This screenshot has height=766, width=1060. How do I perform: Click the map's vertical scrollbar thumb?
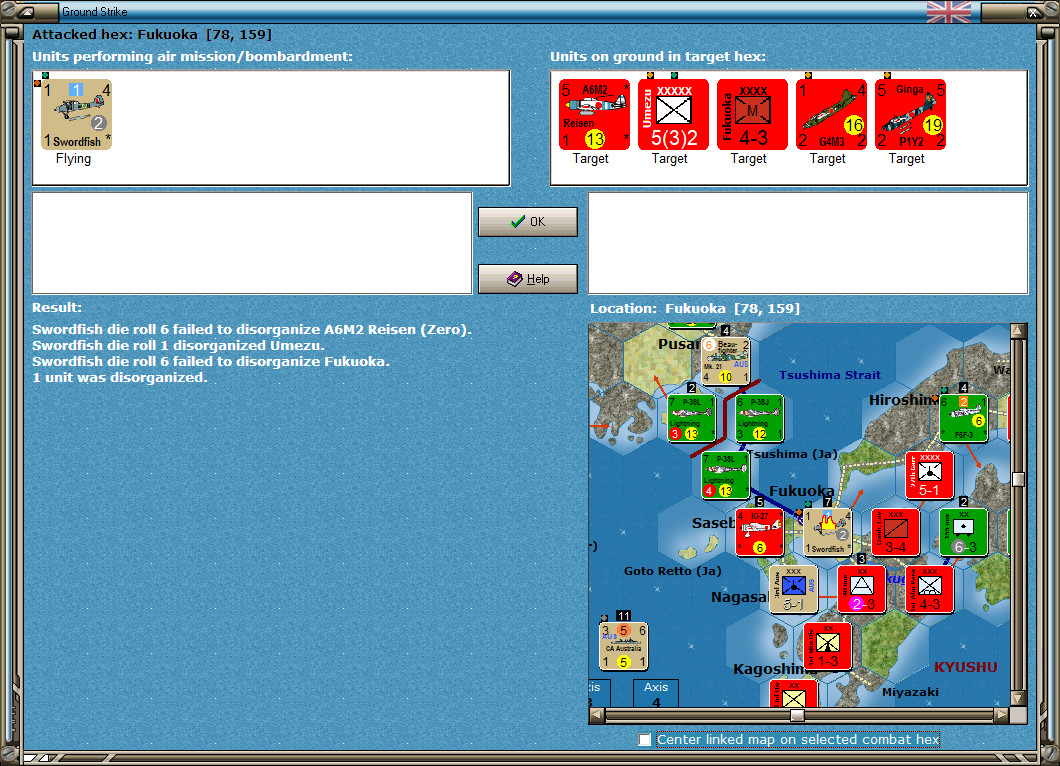[x=1018, y=479]
